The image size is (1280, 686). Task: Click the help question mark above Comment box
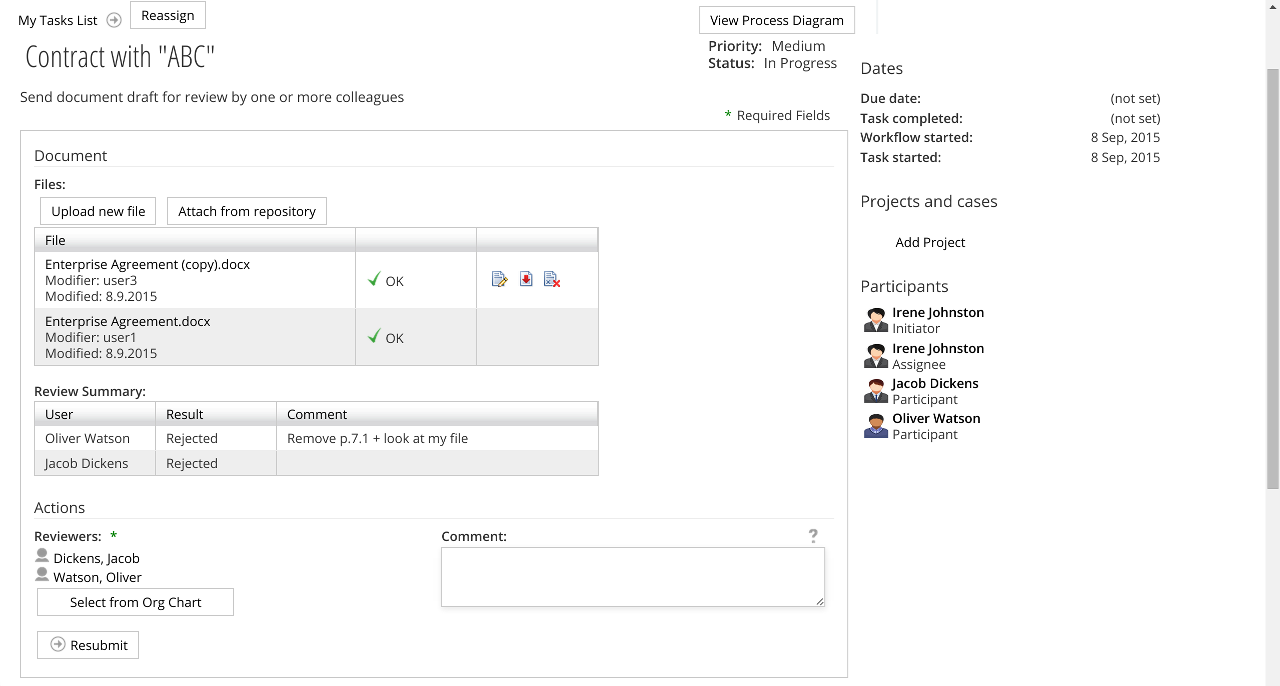point(813,536)
